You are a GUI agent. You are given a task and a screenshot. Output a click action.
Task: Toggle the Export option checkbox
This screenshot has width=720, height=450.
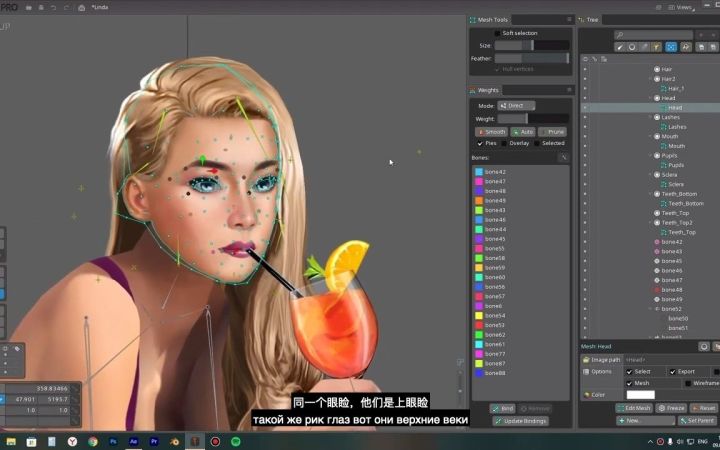[x=673, y=371]
